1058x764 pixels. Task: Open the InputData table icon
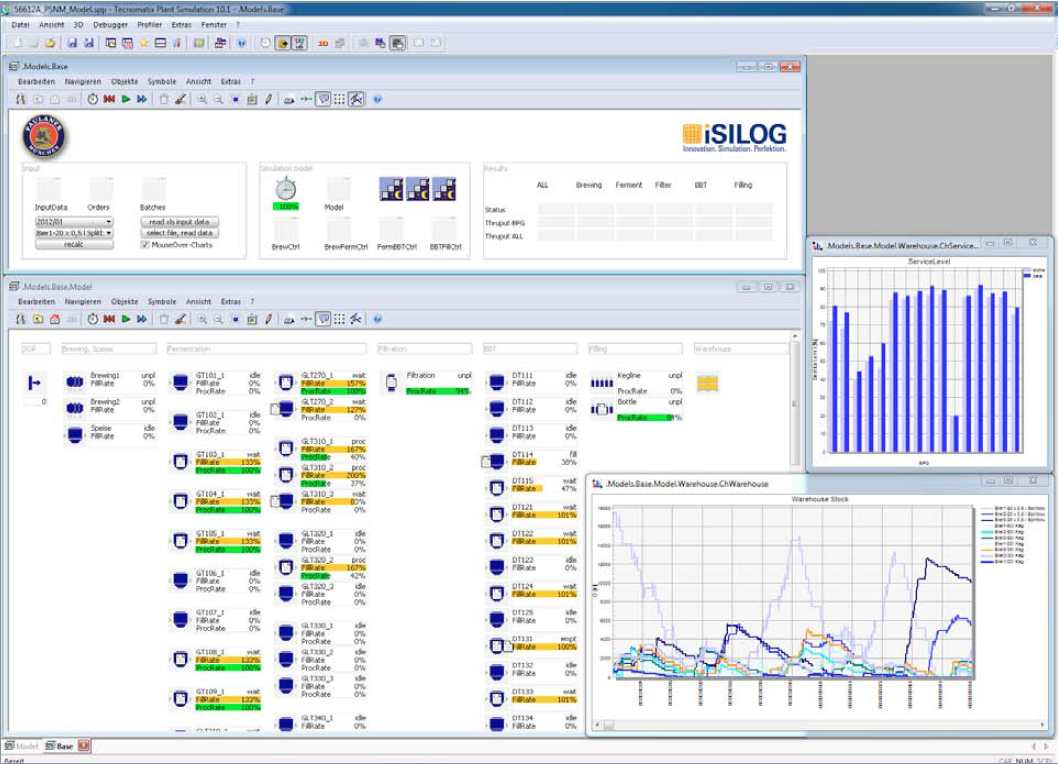pyautogui.click(x=49, y=189)
